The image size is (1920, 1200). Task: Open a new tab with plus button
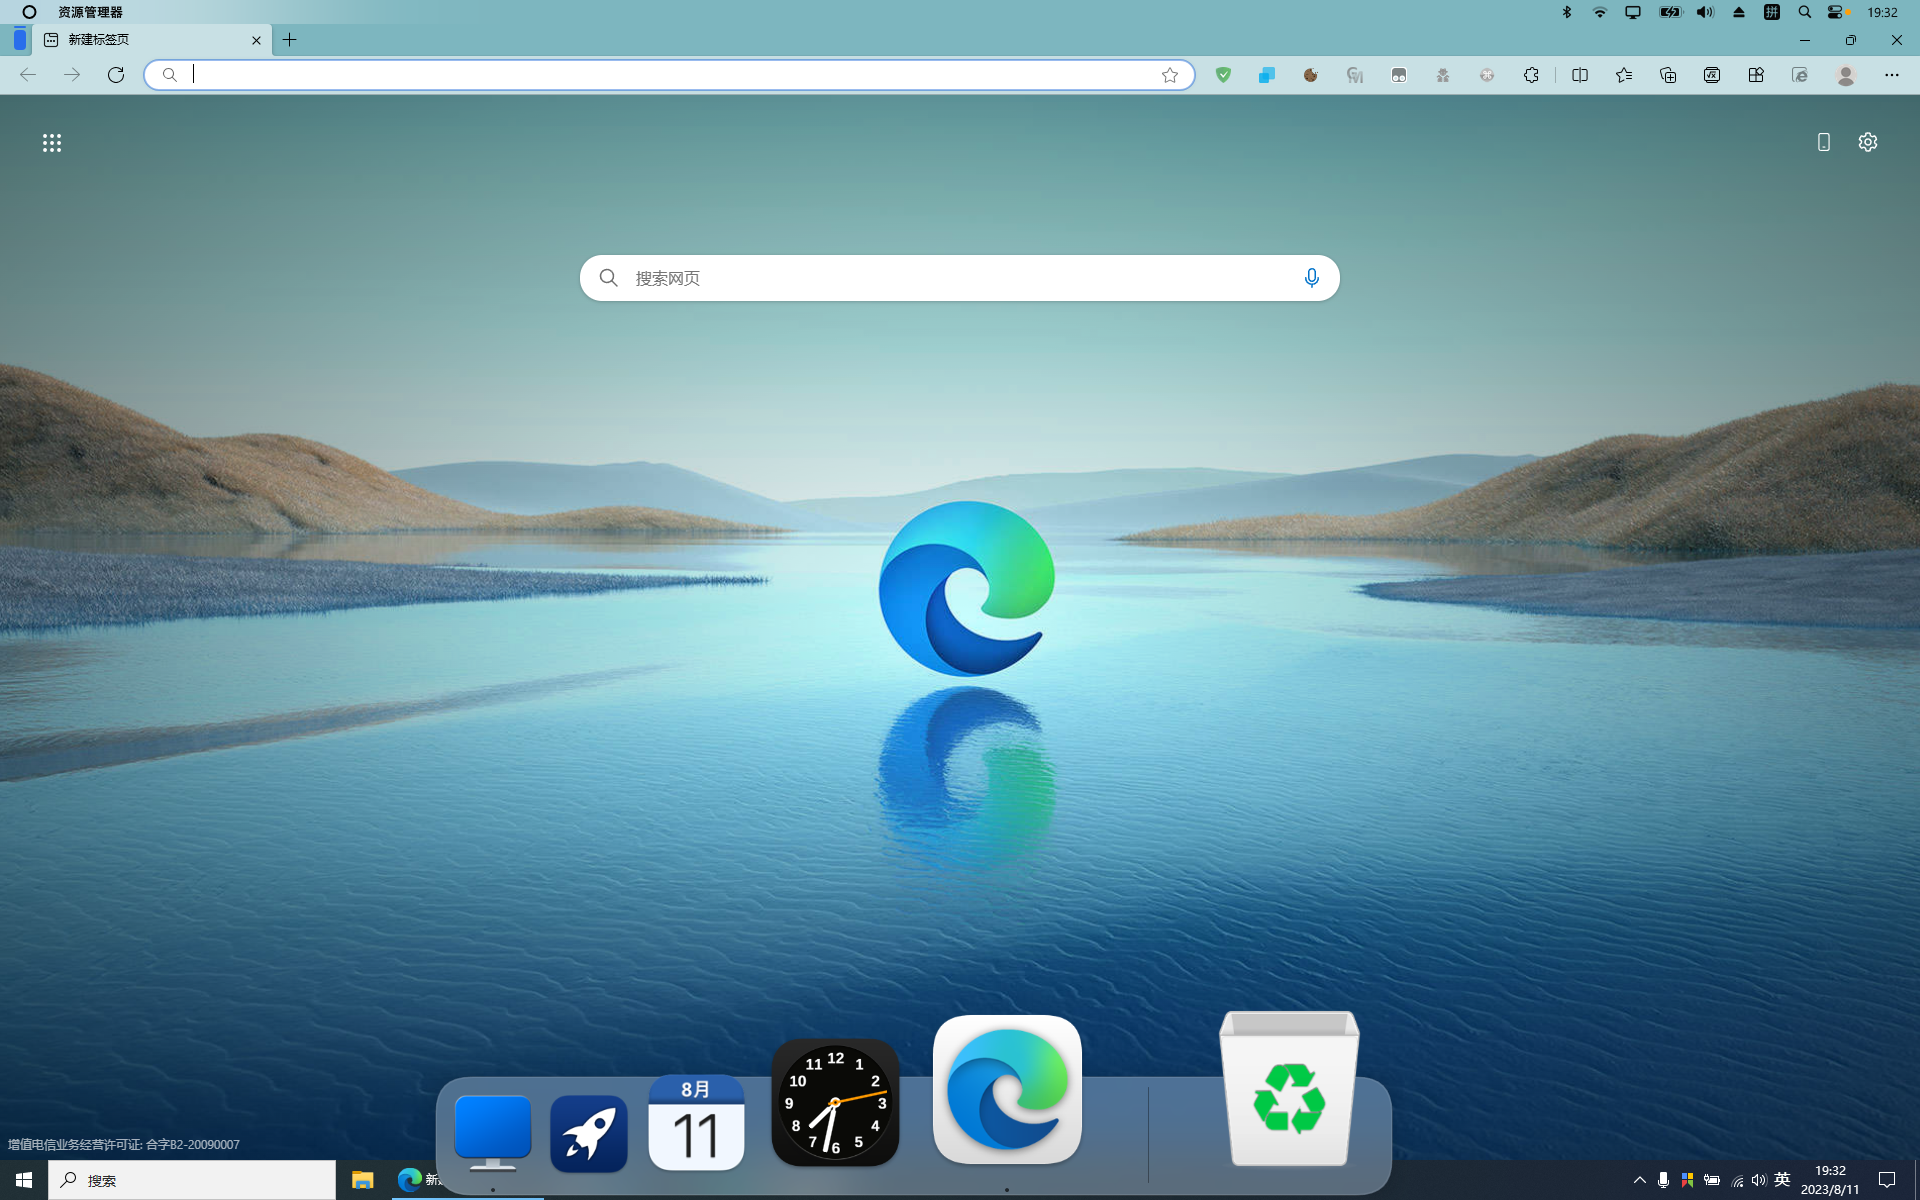coord(290,40)
